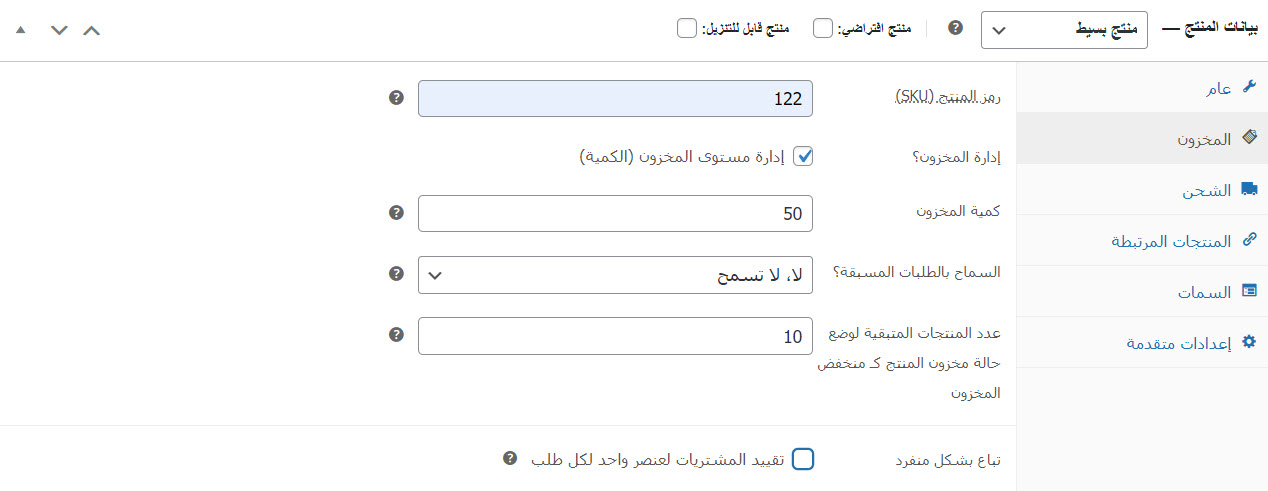Click help icon next to product type
Image resolution: width=1268 pixels, height=491 pixels.
point(955,28)
